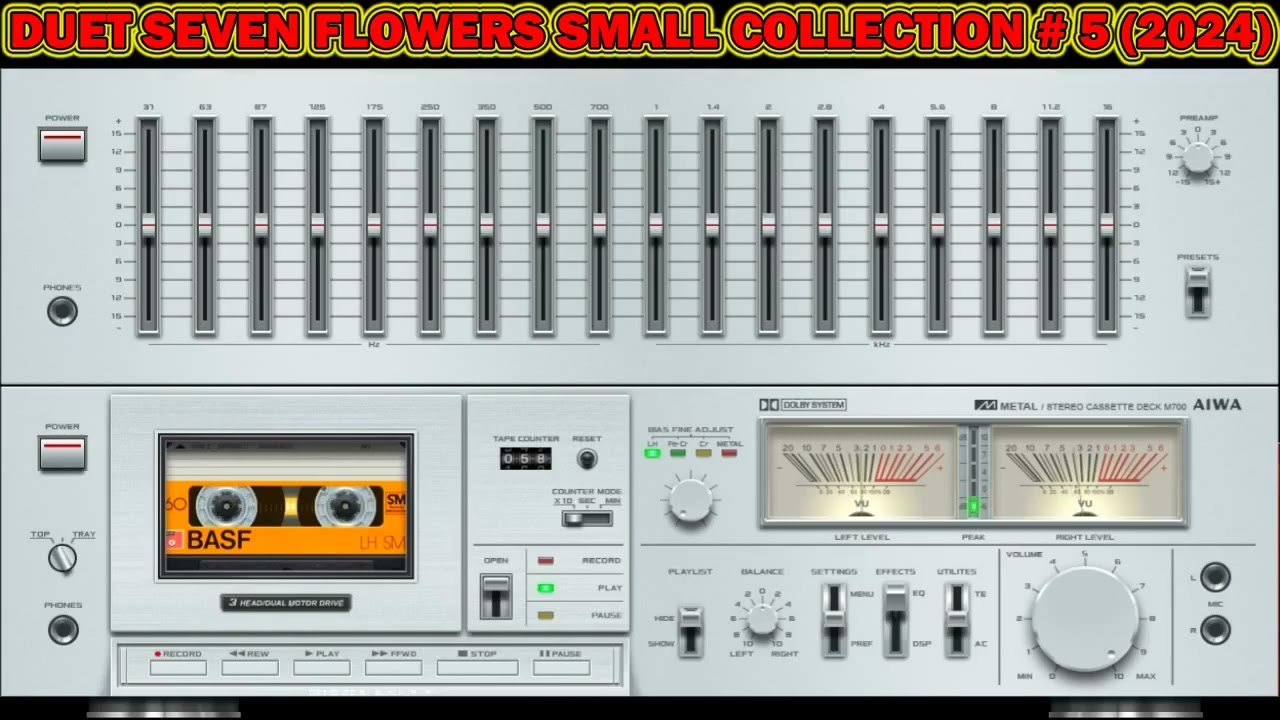
Task: Click the MIC L input jack
Action: click(1215, 577)
